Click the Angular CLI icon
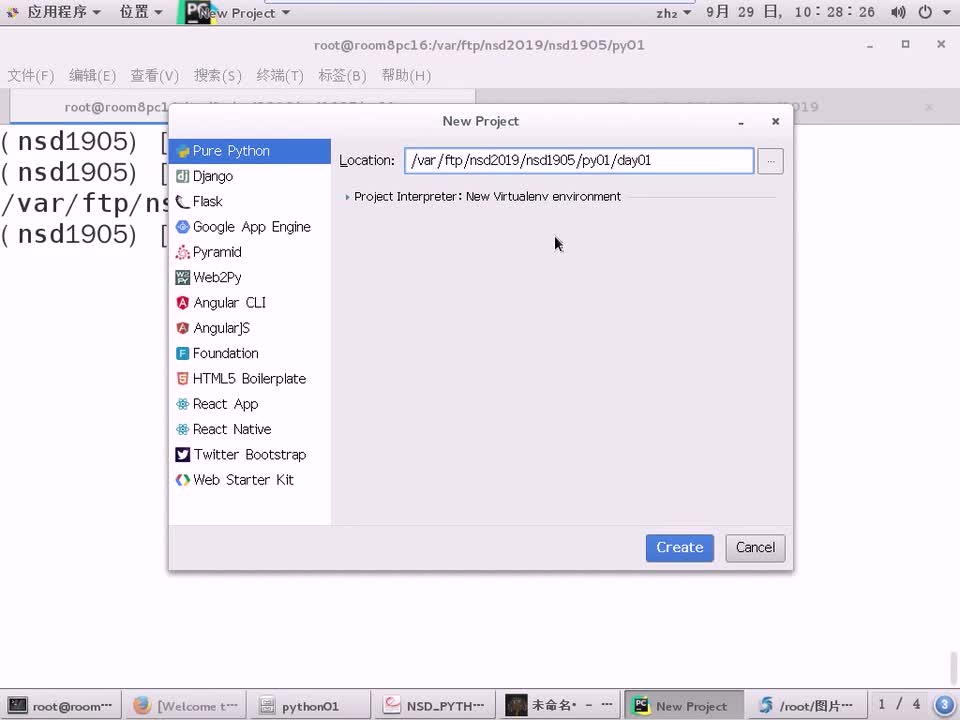Image resolution: width=960 pixels, height=720 pixels. pos(182,303)
